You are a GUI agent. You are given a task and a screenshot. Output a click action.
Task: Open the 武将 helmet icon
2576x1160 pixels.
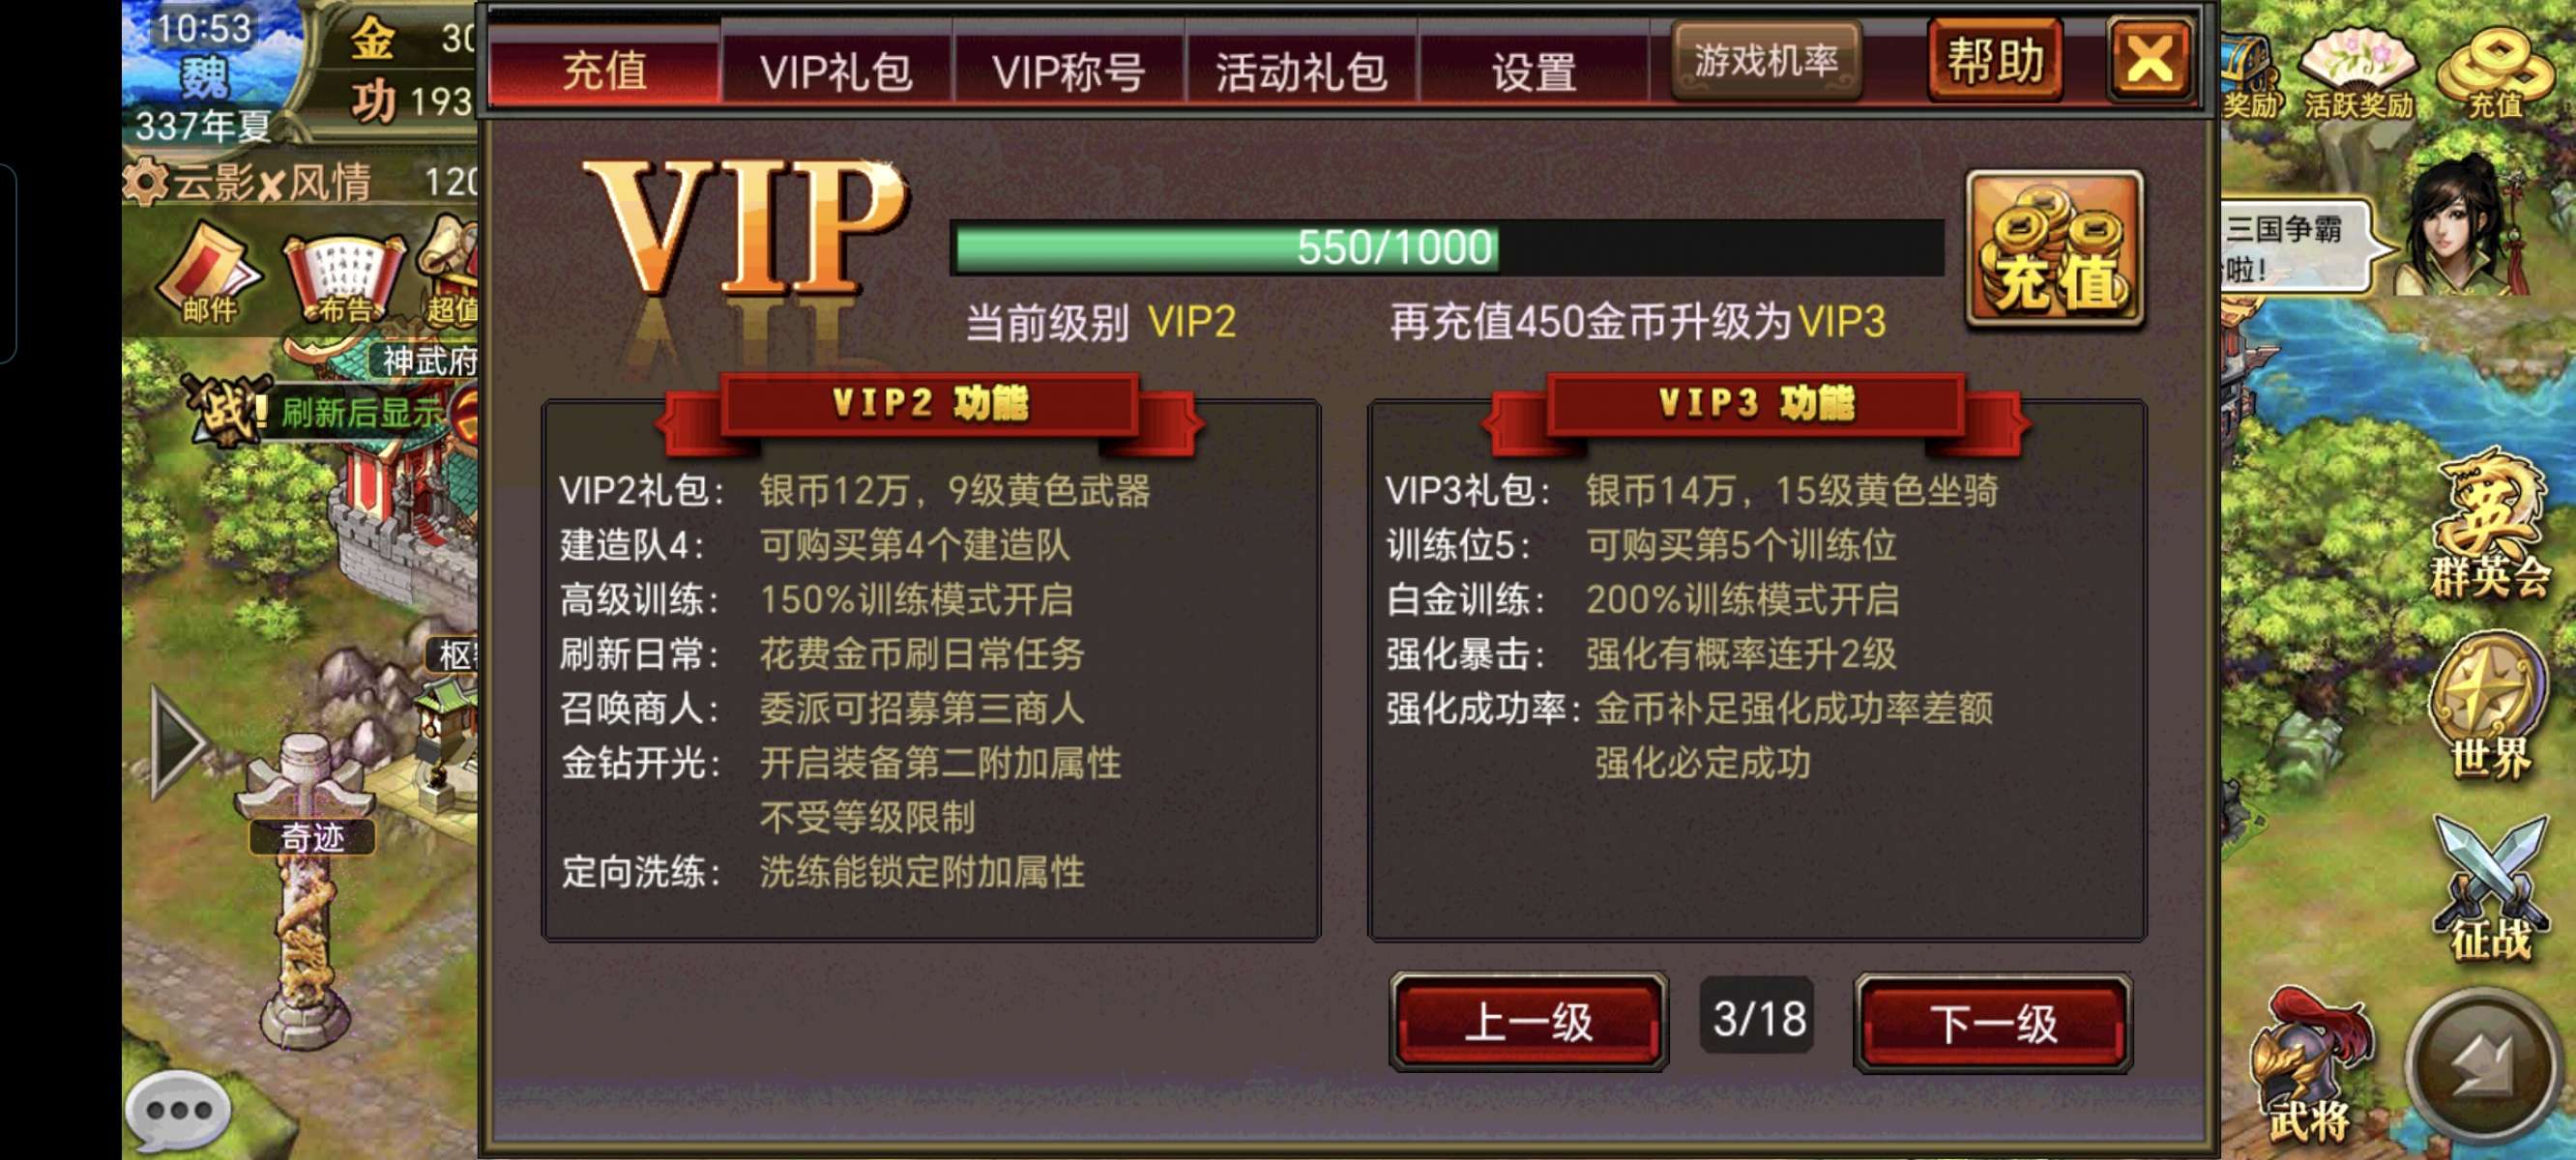[2309, 1066]
